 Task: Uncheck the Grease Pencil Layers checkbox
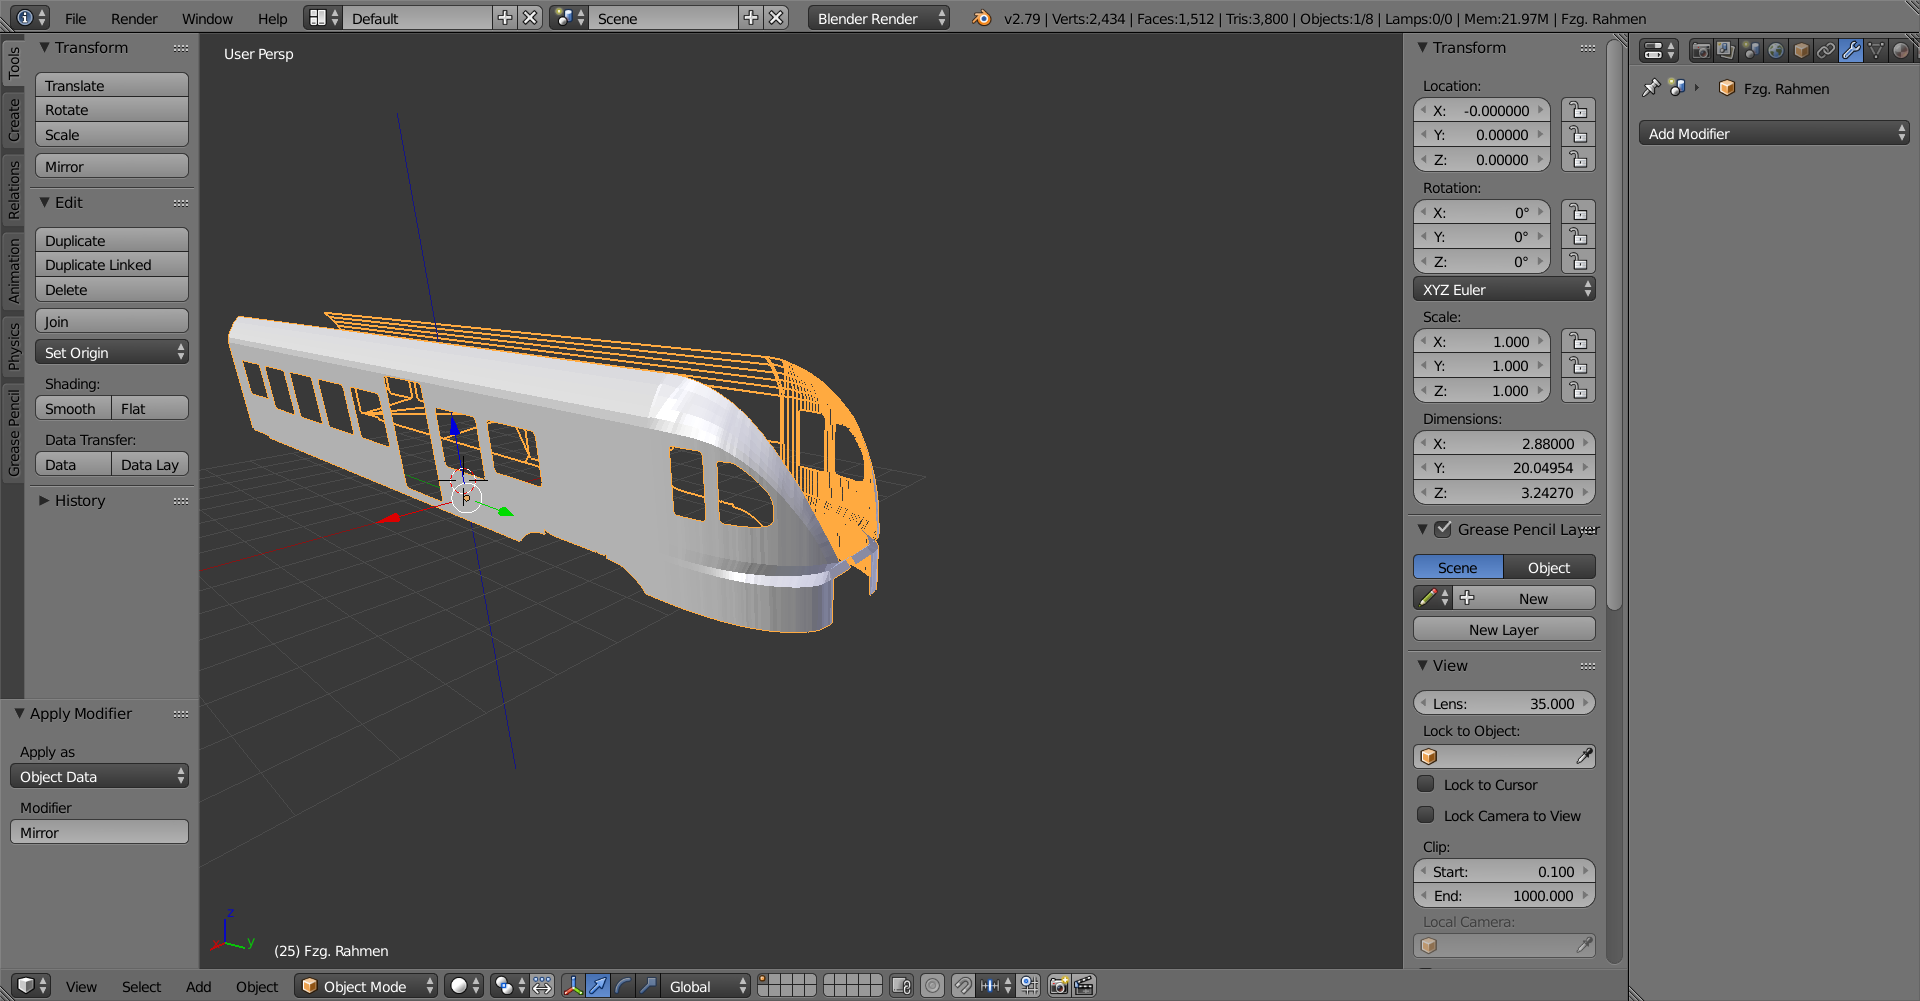tap(1443, 529)
